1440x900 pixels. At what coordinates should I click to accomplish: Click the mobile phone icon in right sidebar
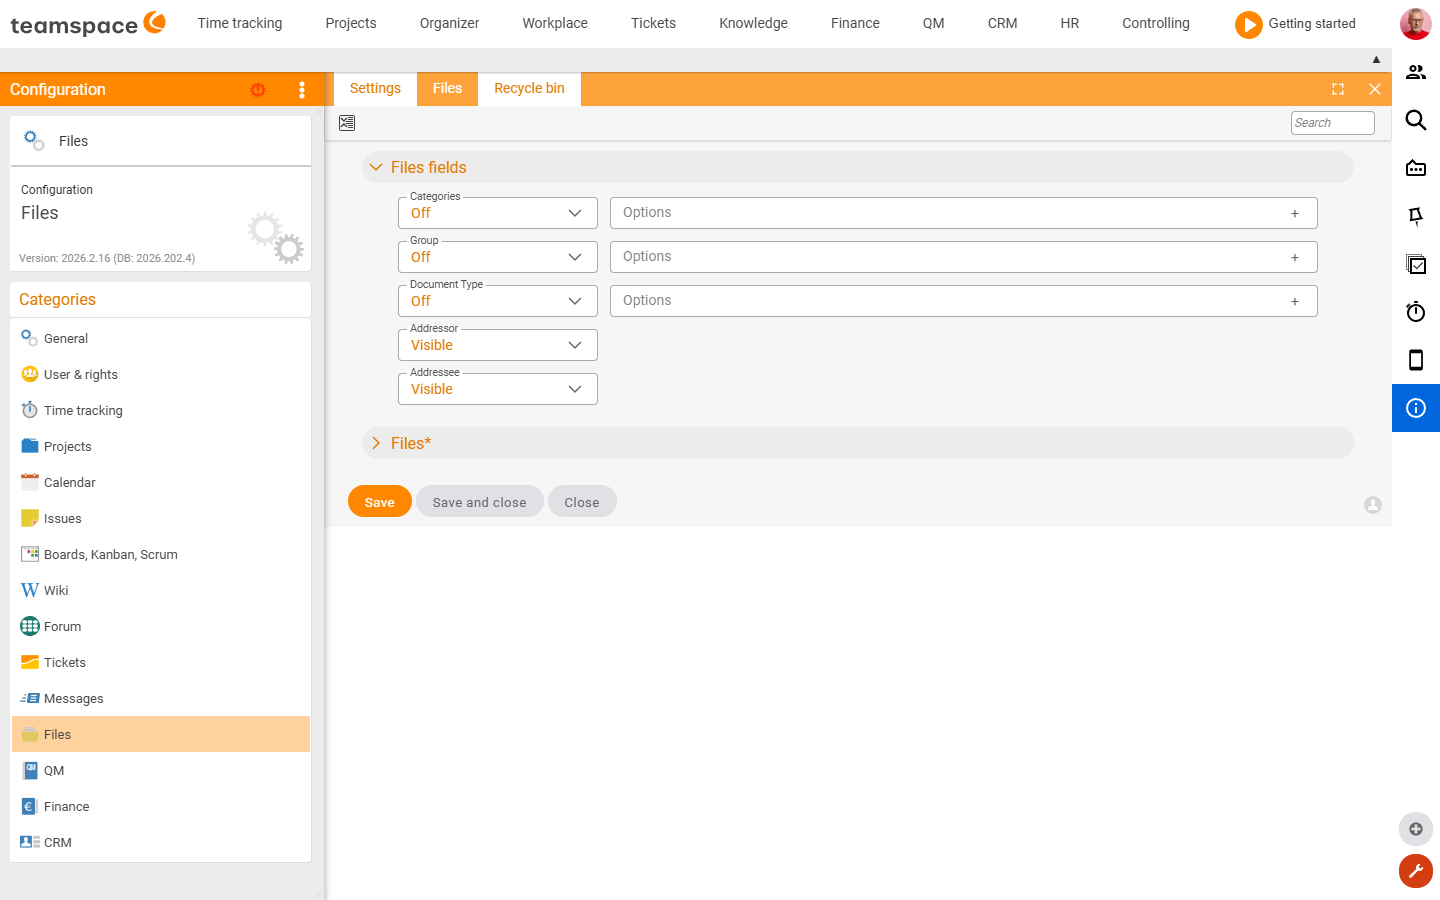[1416, 360]
